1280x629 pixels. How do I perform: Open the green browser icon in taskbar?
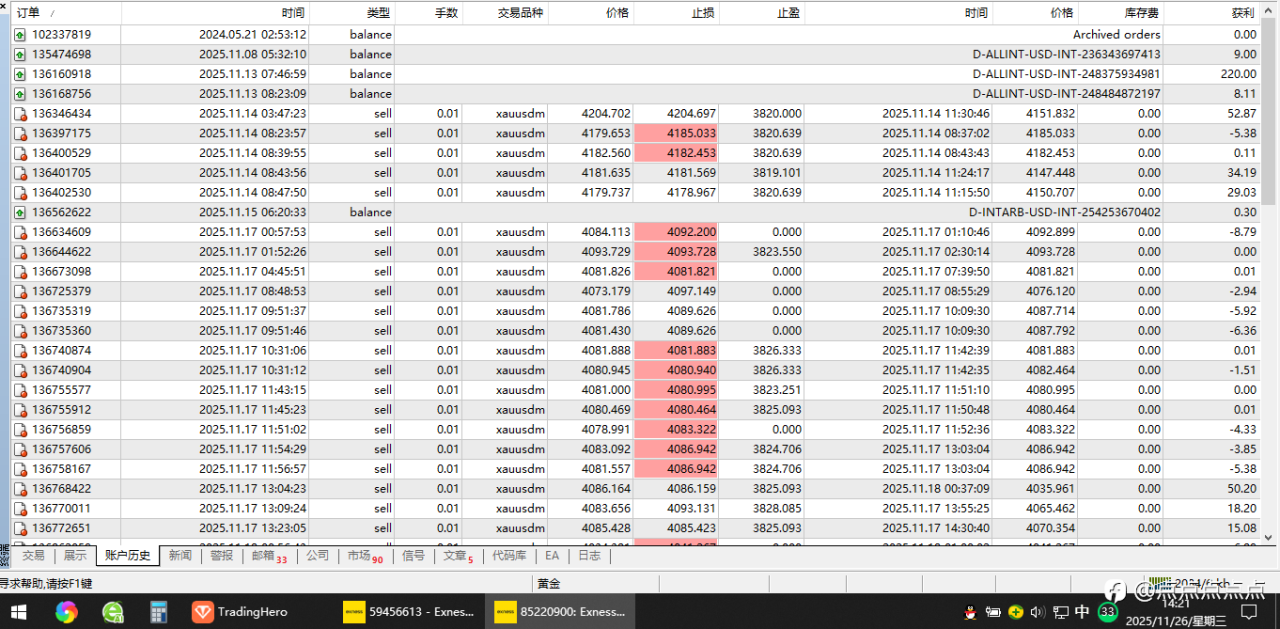[113, 611]
